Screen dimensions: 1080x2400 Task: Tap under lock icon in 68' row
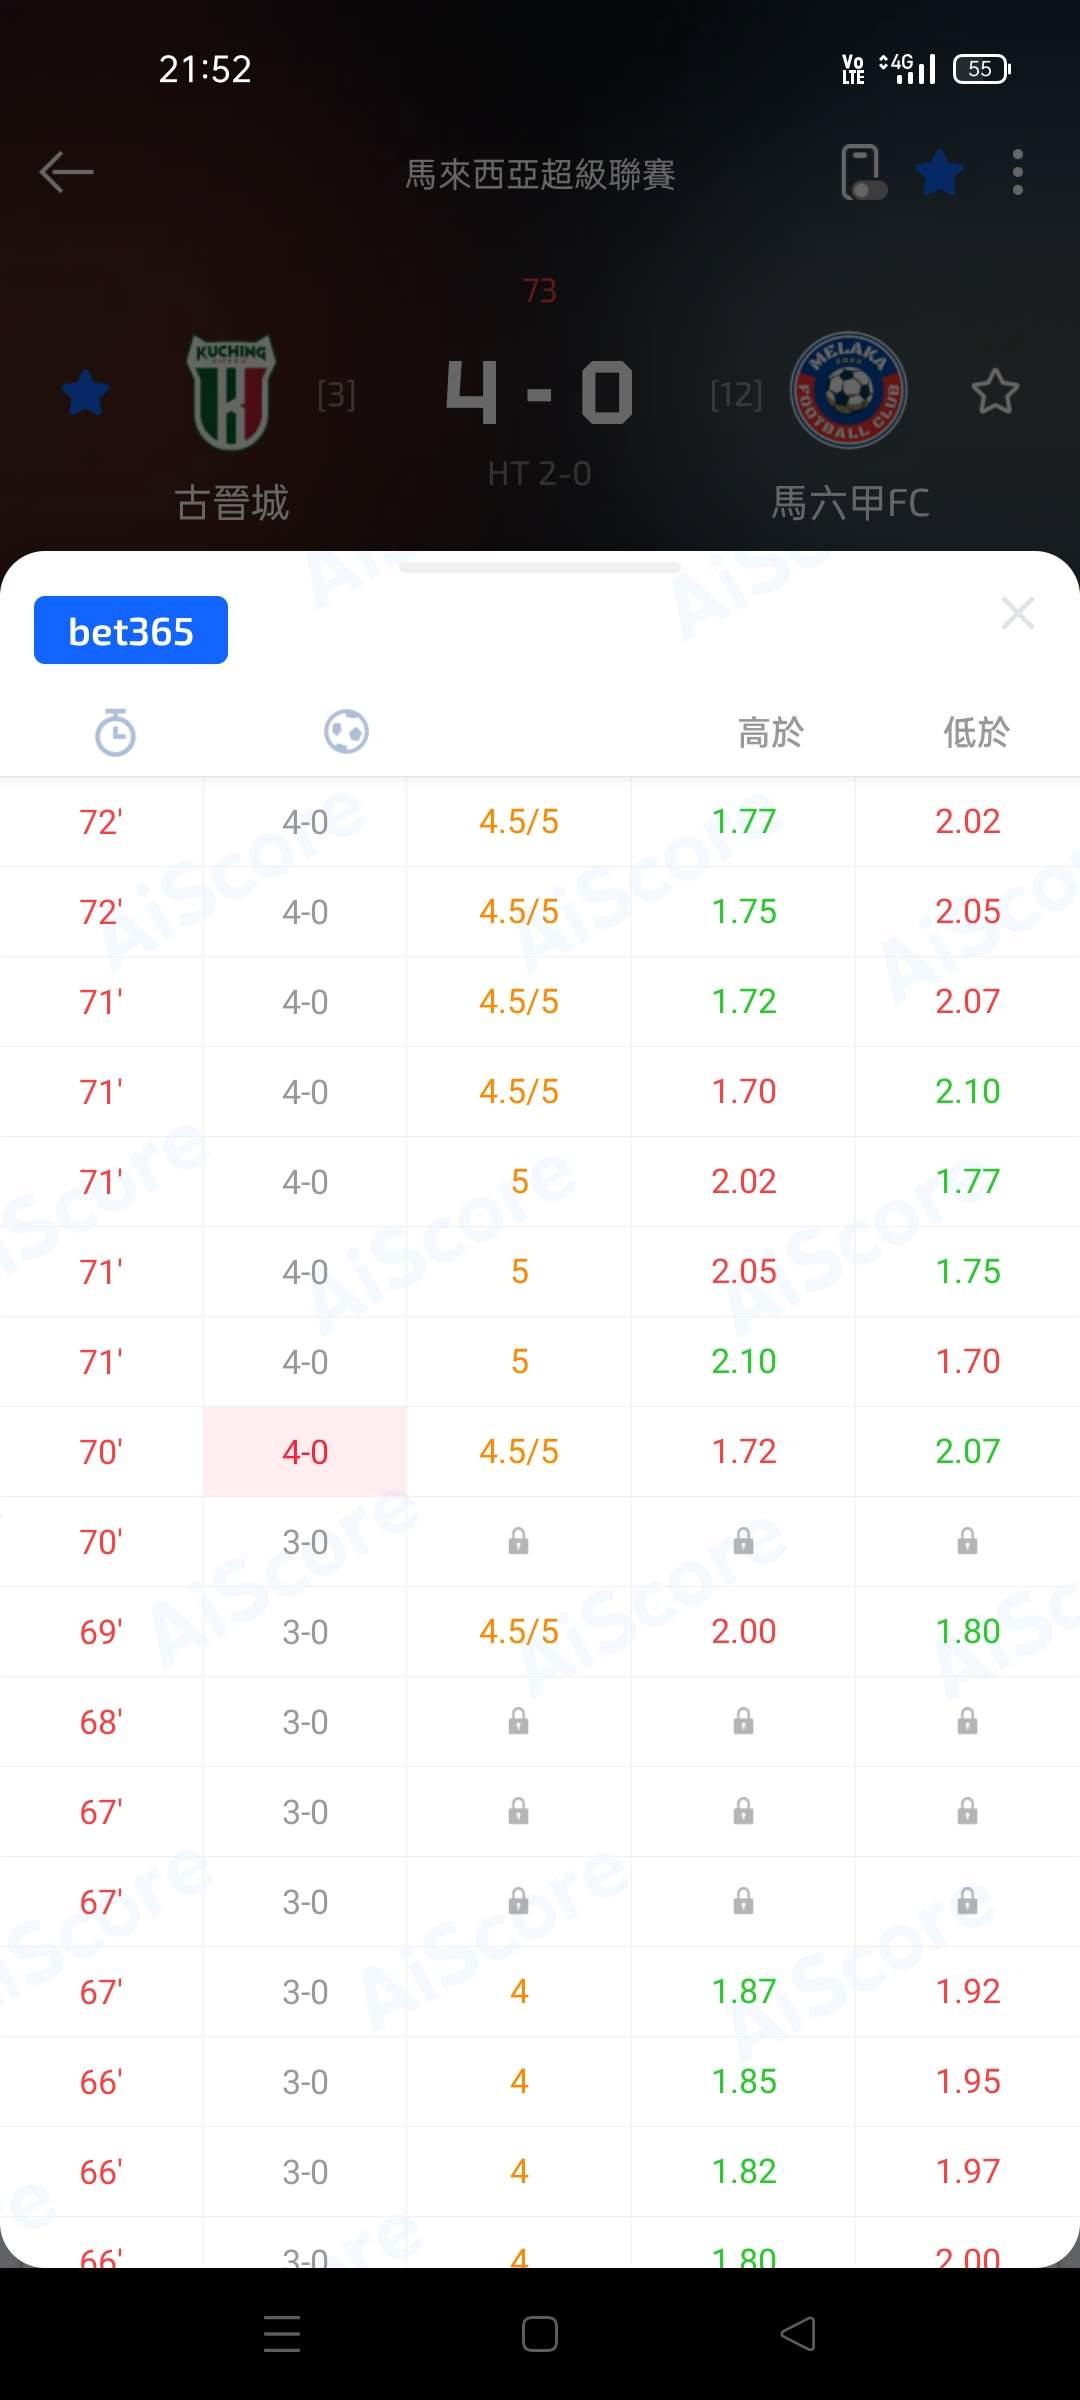(968, 1721)
